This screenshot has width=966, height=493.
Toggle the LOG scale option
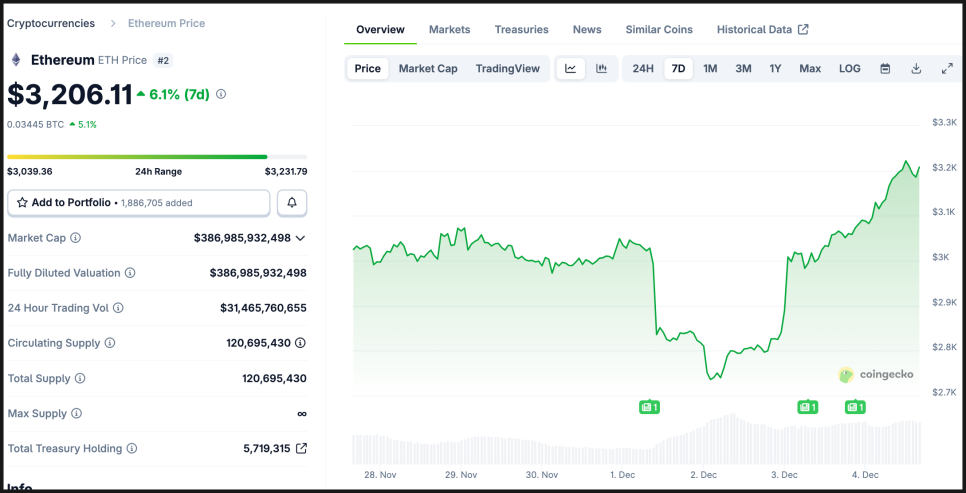tap(849, 69)
